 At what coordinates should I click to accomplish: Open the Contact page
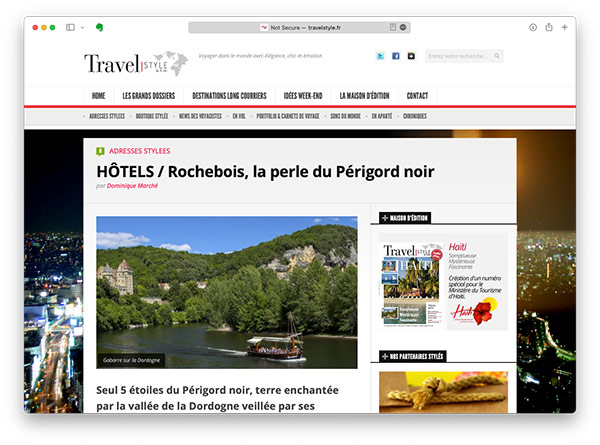417,96
